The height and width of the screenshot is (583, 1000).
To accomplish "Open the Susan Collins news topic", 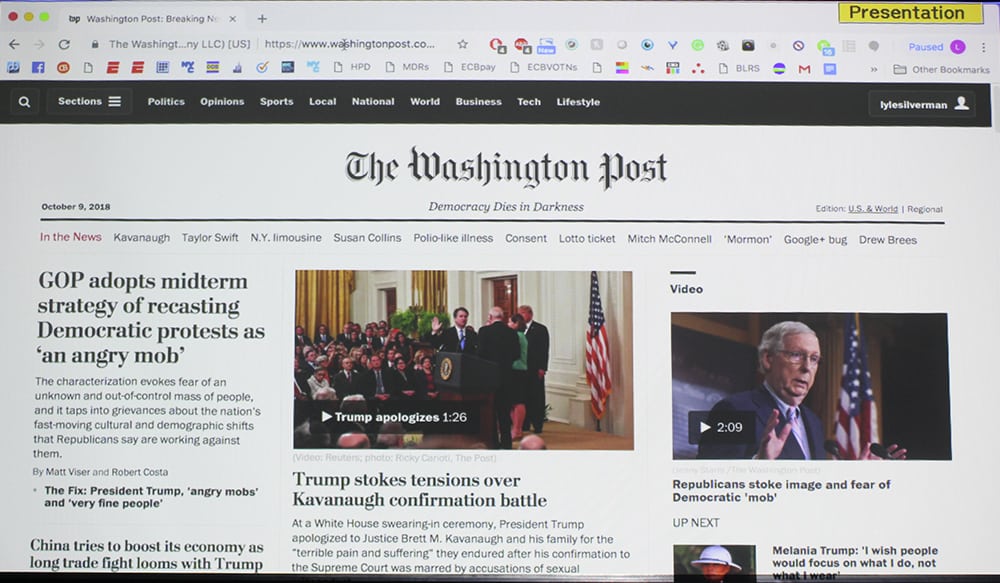I will pos(367,238).
